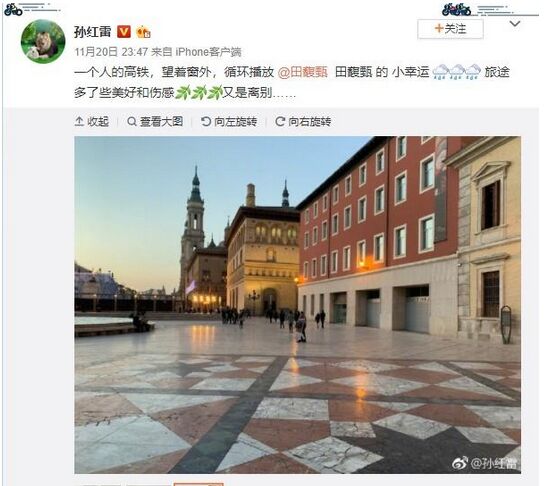Click the counterclockwise rotate icon
548x486 pixels.
pyautogui.click(x=206, y=122)
